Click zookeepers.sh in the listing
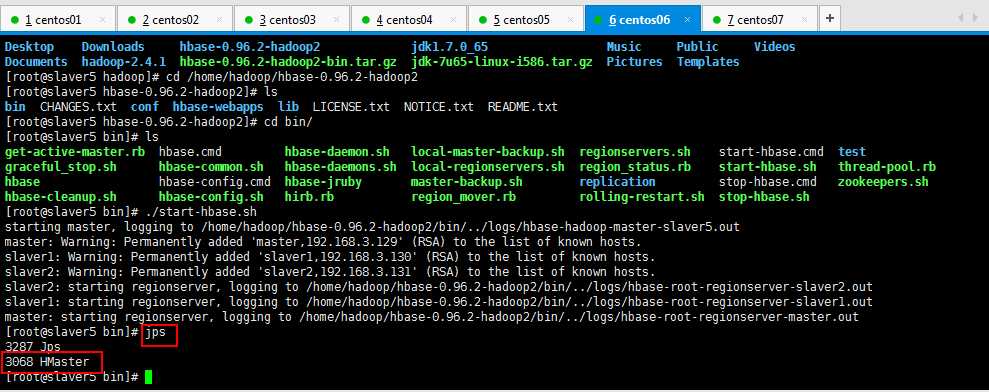Screen dimensions: 989x392 coord(884,182)
